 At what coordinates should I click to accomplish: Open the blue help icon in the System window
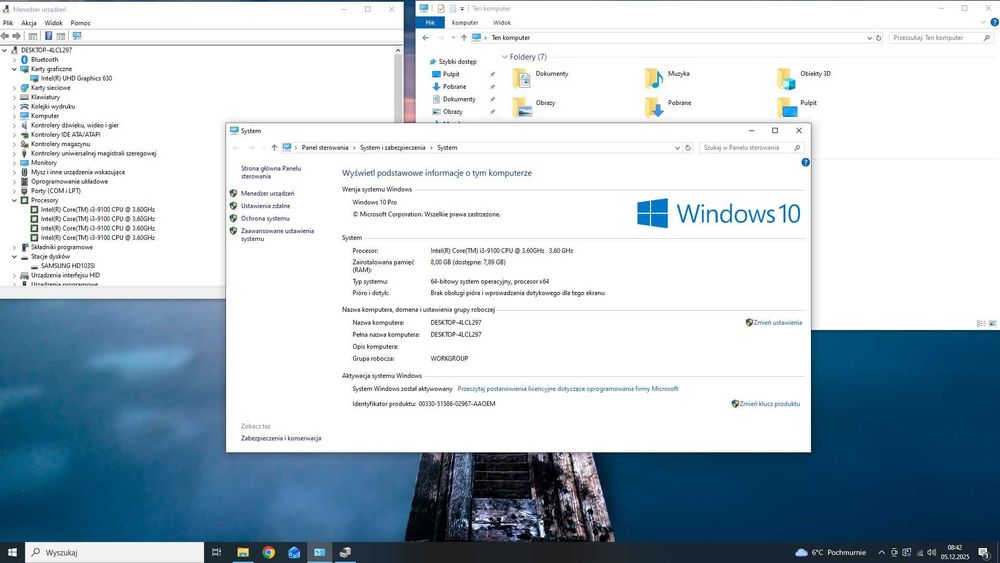805,163
